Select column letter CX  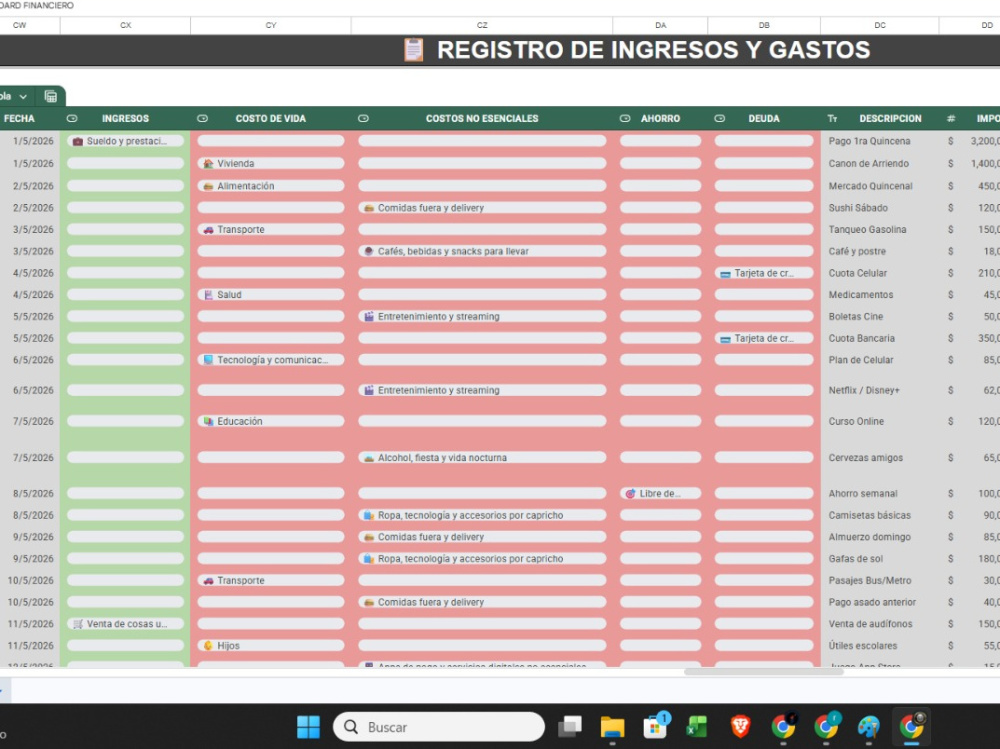[x=126, y=25]
